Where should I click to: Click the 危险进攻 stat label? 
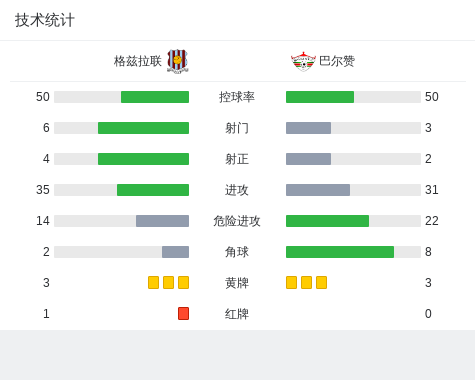(x=237, y=221)
